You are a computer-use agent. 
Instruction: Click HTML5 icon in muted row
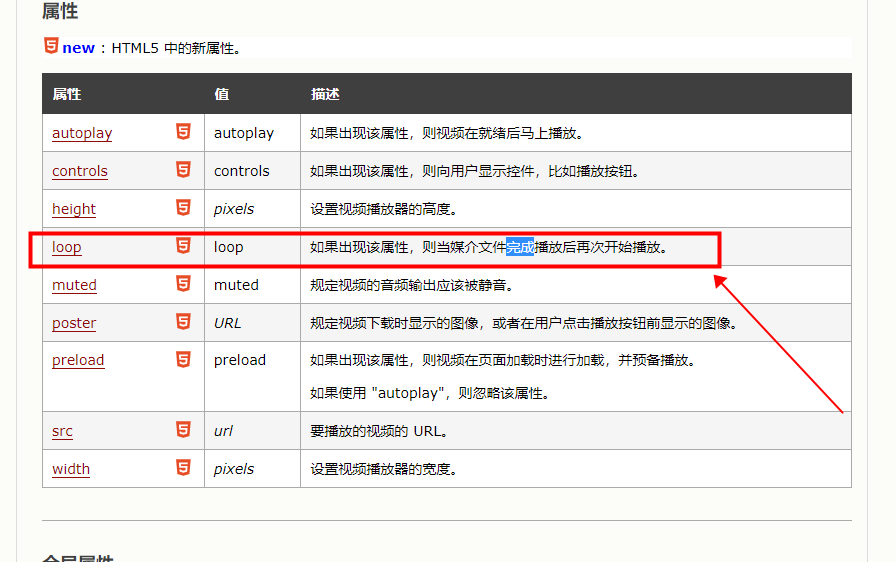click(x=183, y=283)
